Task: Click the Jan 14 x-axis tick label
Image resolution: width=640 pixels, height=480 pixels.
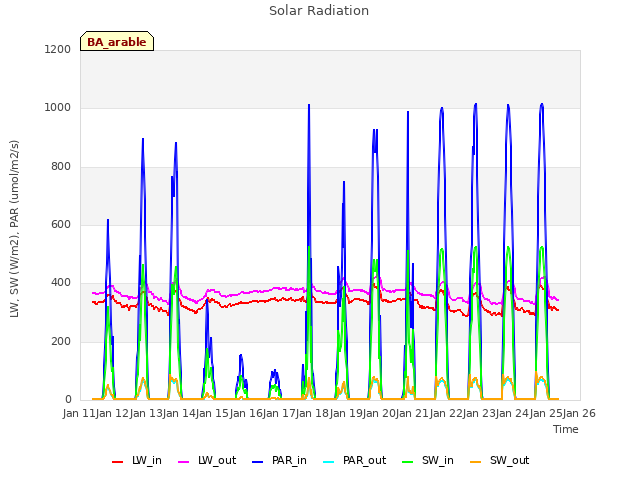Action: 179,413
